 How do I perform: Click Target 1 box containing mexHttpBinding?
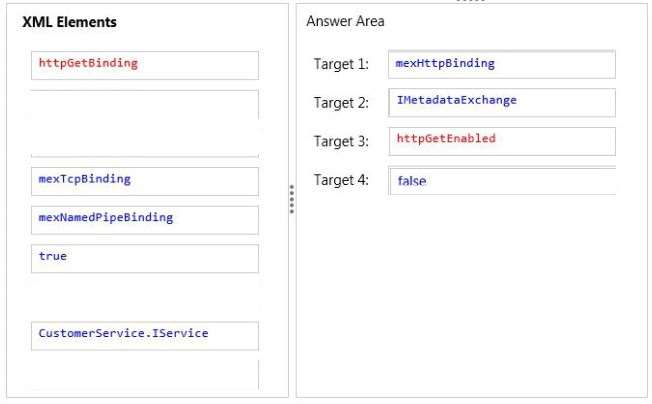coord(502,64)
